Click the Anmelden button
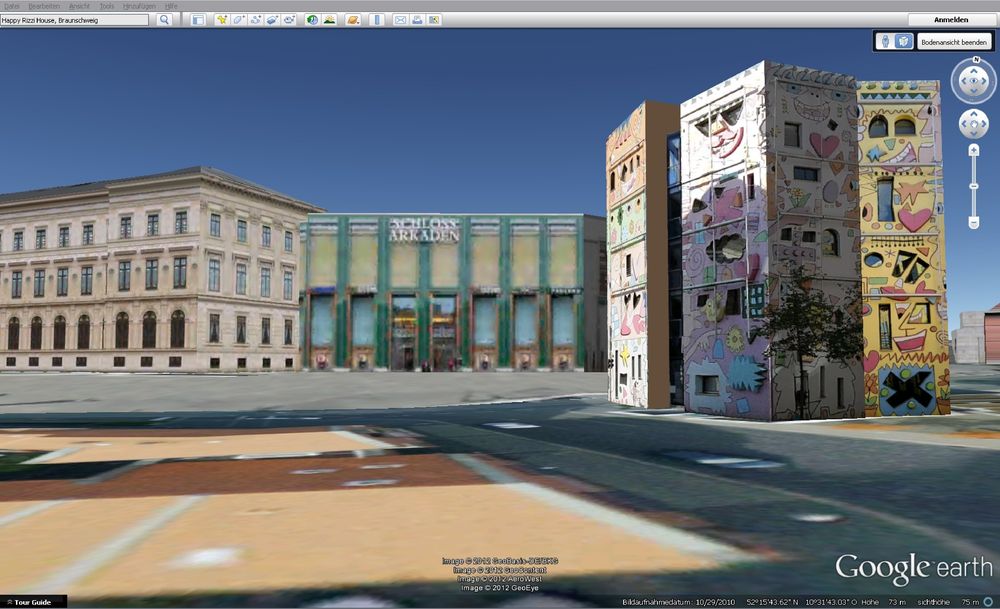 click(x=950, y=19)
